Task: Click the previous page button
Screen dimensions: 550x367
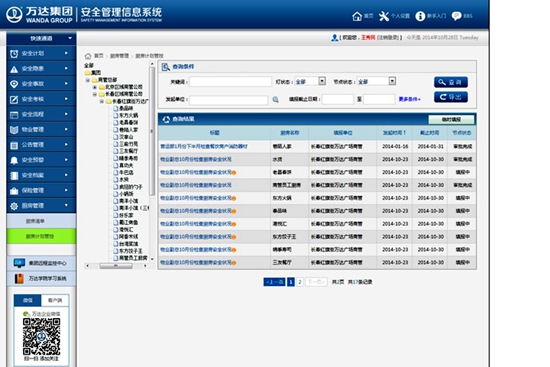Action: (274, 282)
